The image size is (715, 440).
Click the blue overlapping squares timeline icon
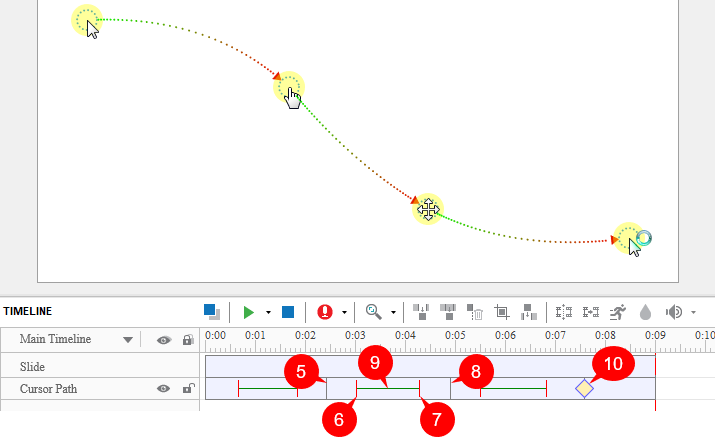click(212, 312)
